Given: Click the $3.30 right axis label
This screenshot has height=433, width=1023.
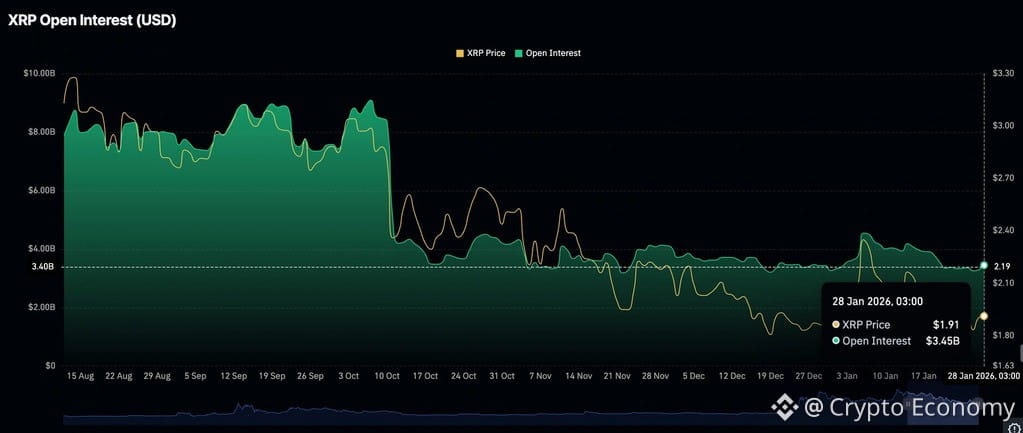Looking at the screenshot, I should click(1002, 74).
